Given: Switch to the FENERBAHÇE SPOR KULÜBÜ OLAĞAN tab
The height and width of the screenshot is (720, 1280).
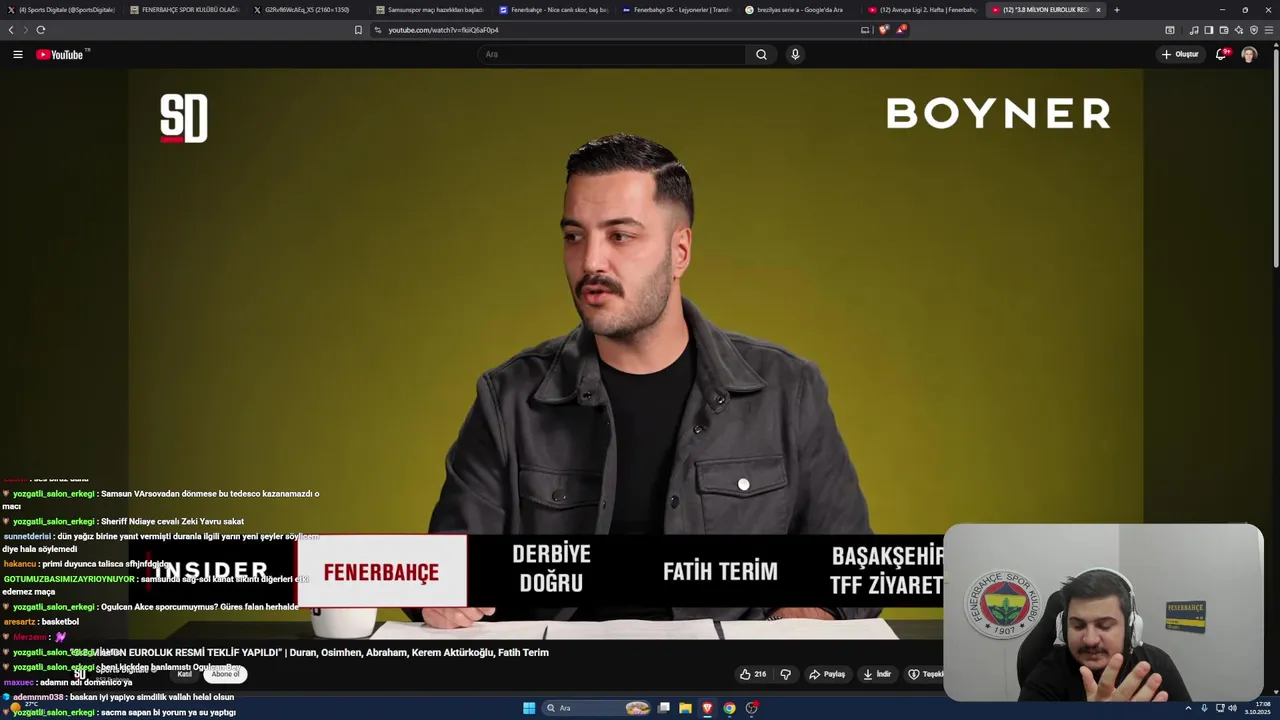Looking at the screenshot, I should point(185,10).
